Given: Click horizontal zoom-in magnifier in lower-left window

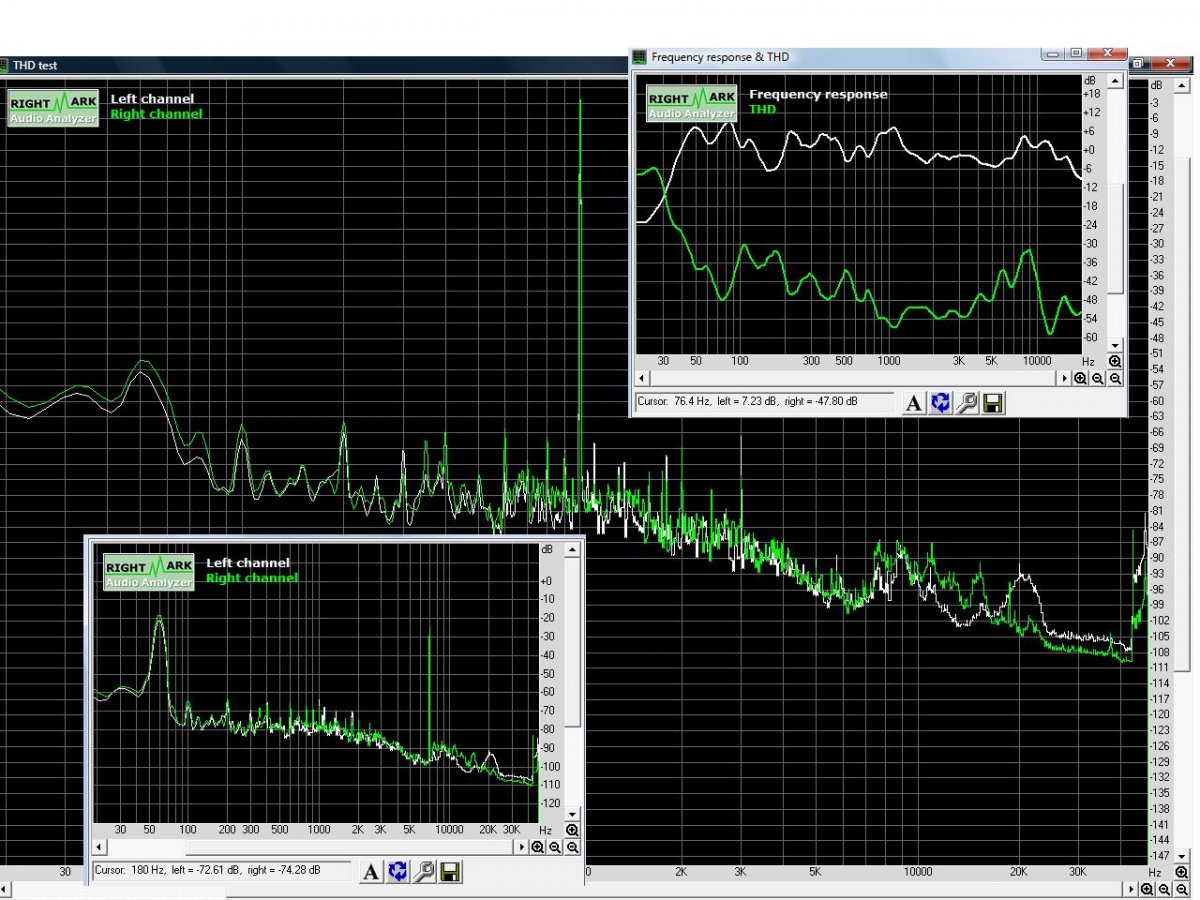Looking at the screenshot, I should click(538, 847).
